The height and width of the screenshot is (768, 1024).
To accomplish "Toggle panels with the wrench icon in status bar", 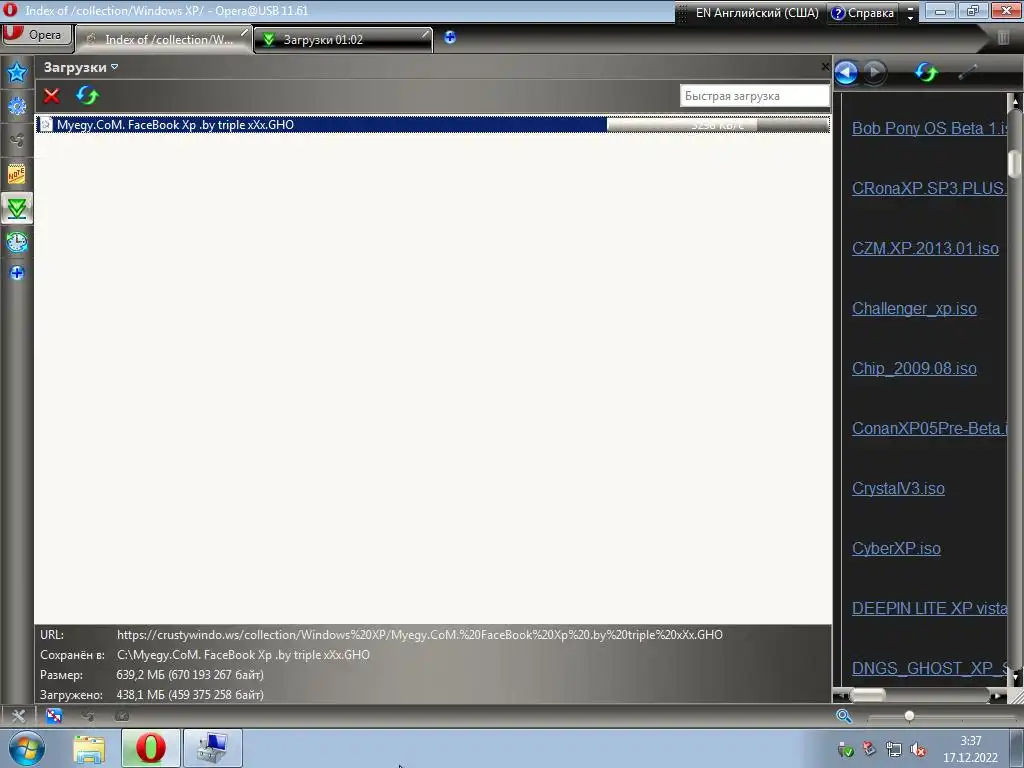I will click(18, 716).
